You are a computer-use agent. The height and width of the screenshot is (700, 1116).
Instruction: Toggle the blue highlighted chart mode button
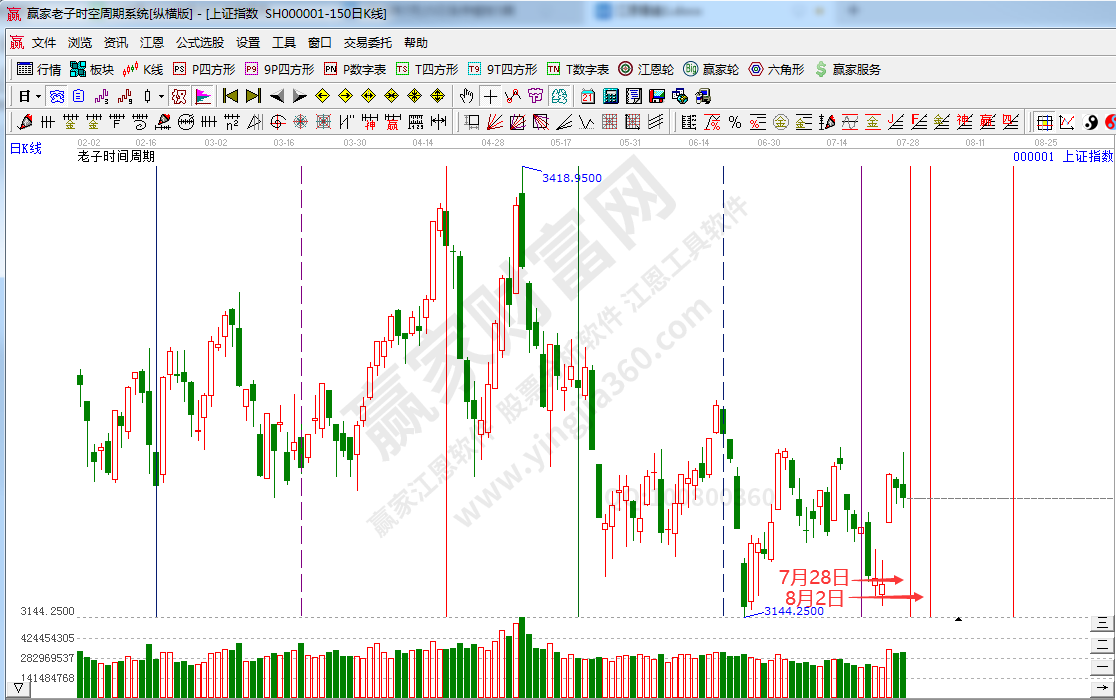coord(56,96)
